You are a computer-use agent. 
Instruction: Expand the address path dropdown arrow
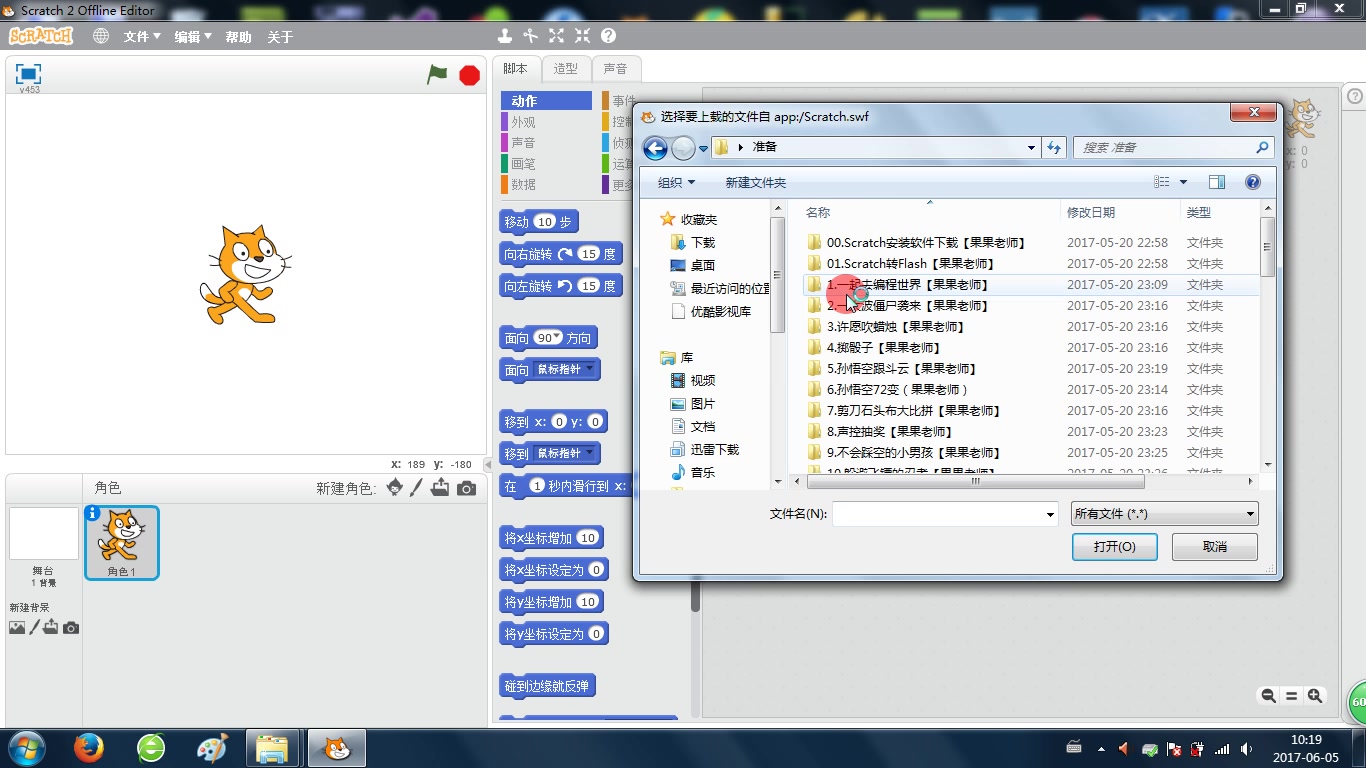[1032, 147]
